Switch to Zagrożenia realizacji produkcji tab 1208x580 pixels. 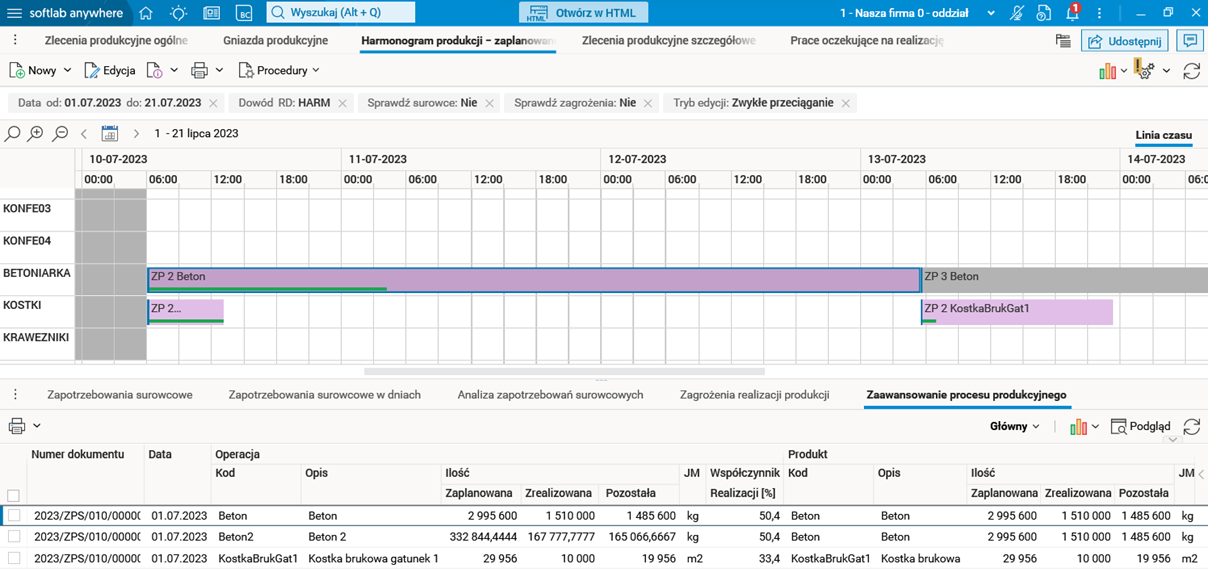coord(755,395)
